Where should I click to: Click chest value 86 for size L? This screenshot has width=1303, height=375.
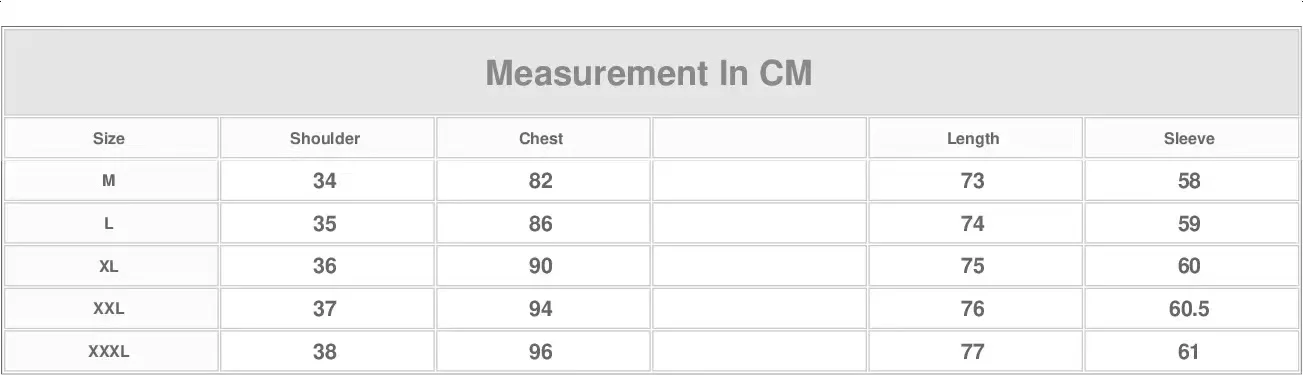pyautogui.click(x=541, y=224)
